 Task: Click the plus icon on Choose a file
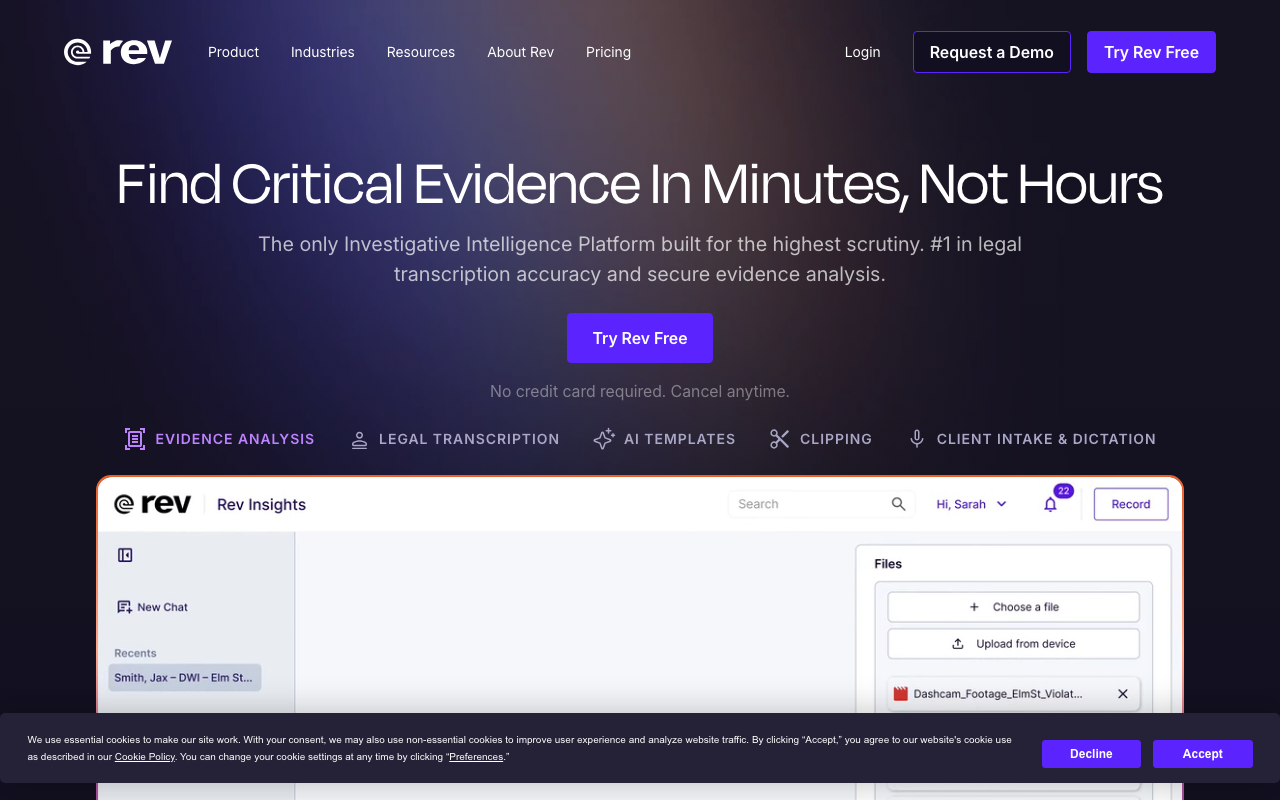click(974, 607)
